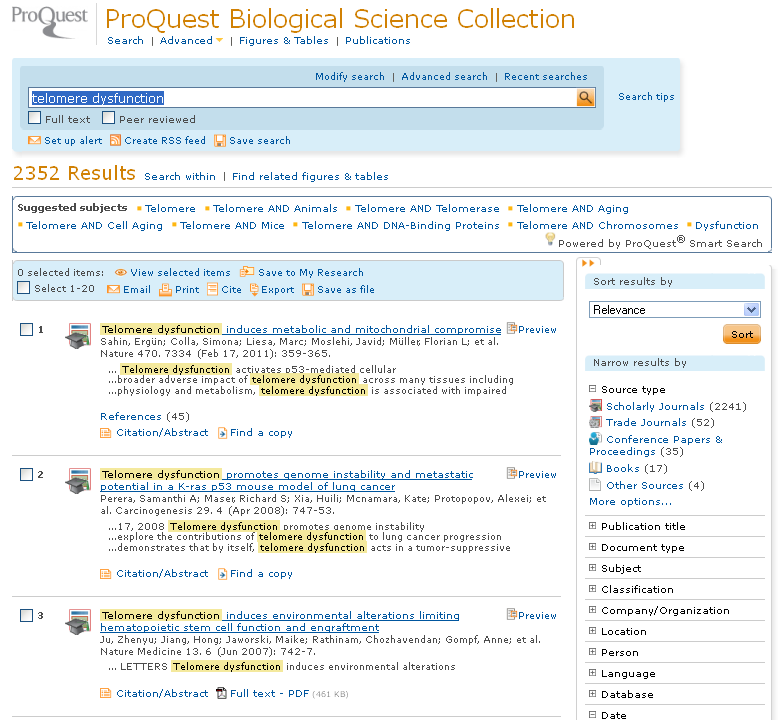Click the scholarly journal icon for result 1
The image size is (781, 720).
click(x=78, y=336)
